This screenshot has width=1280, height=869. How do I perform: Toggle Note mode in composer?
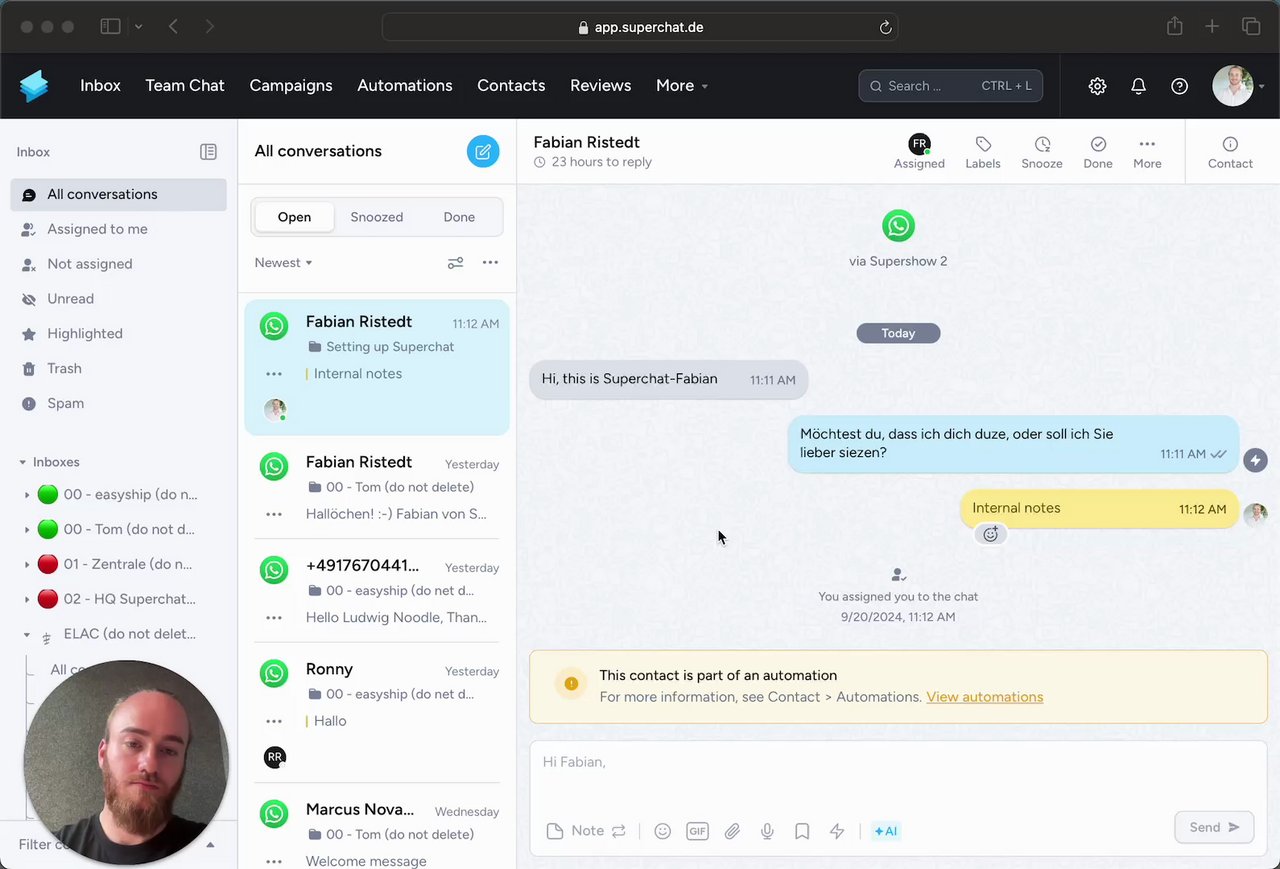click(586, 830)
